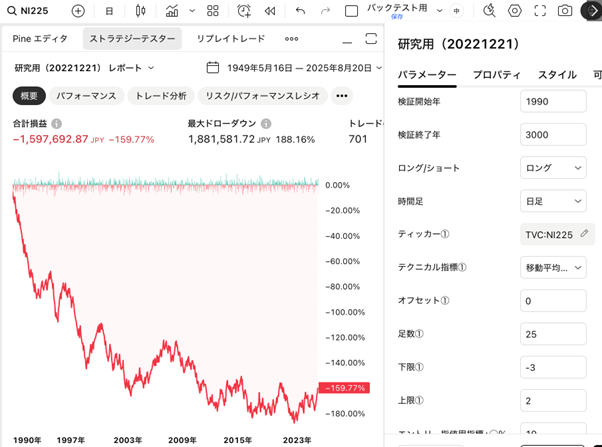This screenshot has height=447, width=602.
Task: Select the パフォーマンス report button
Action: [86, 96]
